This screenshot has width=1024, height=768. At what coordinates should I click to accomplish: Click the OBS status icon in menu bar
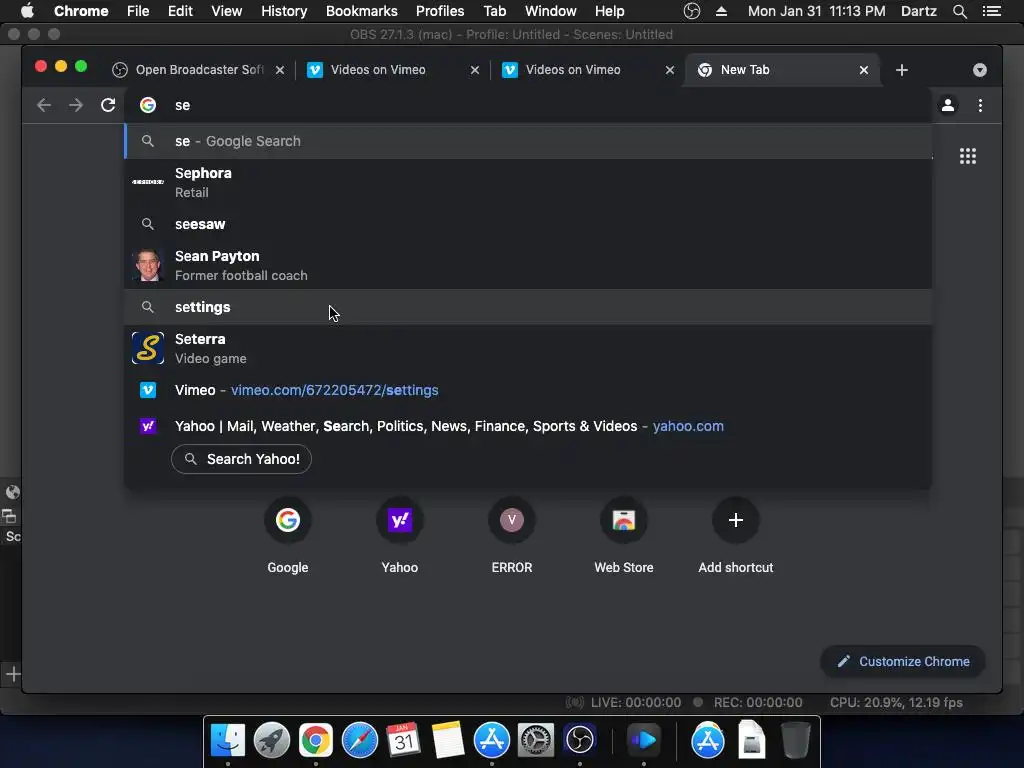click(x=692, y=11)
